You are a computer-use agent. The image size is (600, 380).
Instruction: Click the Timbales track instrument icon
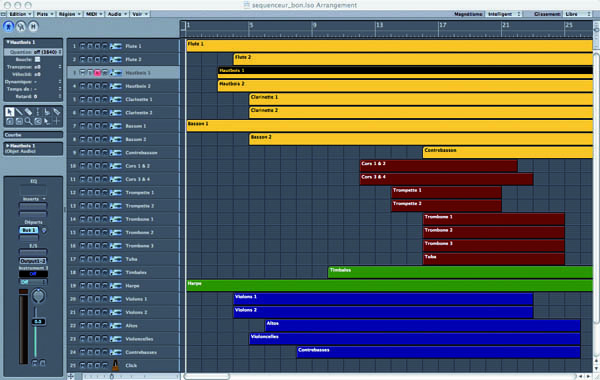tap(116, 272)
